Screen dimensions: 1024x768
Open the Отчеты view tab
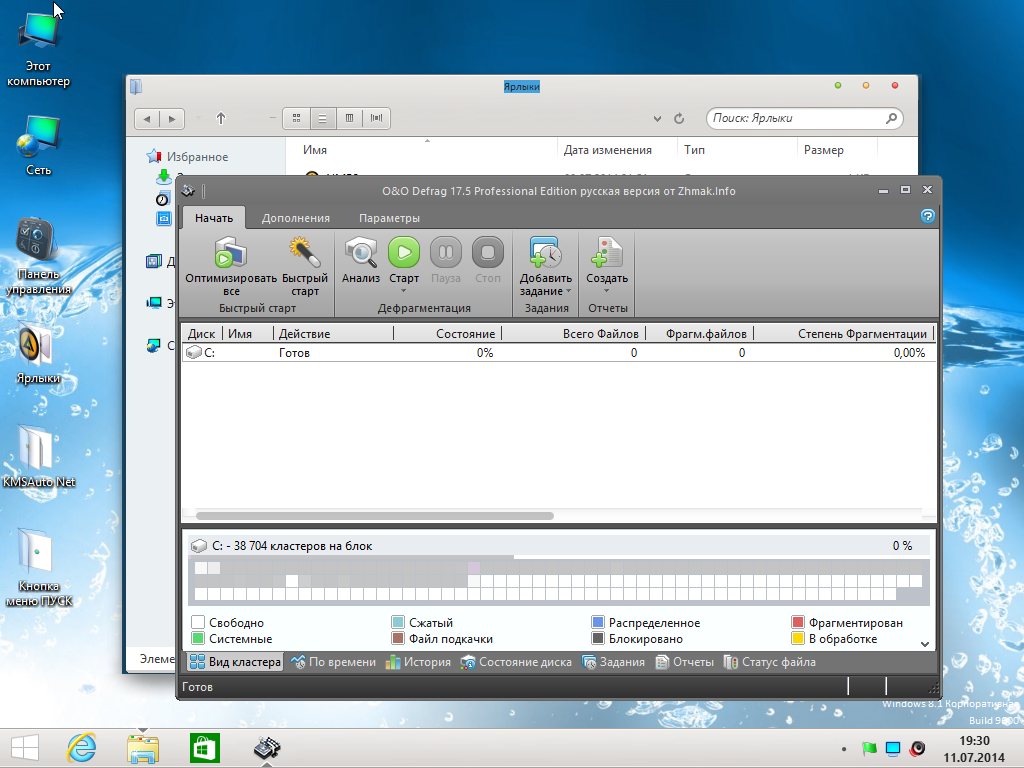click(x=684, y=662)
